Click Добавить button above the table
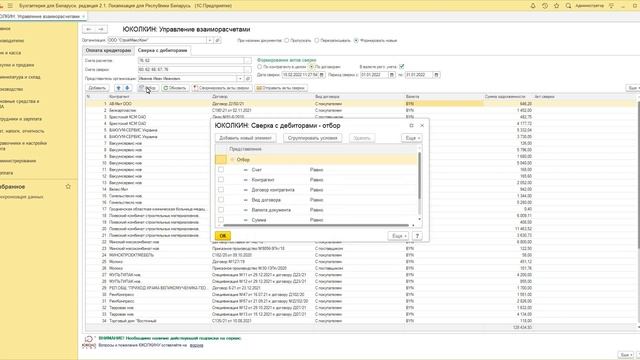640x360 pixels. (97, 88)
